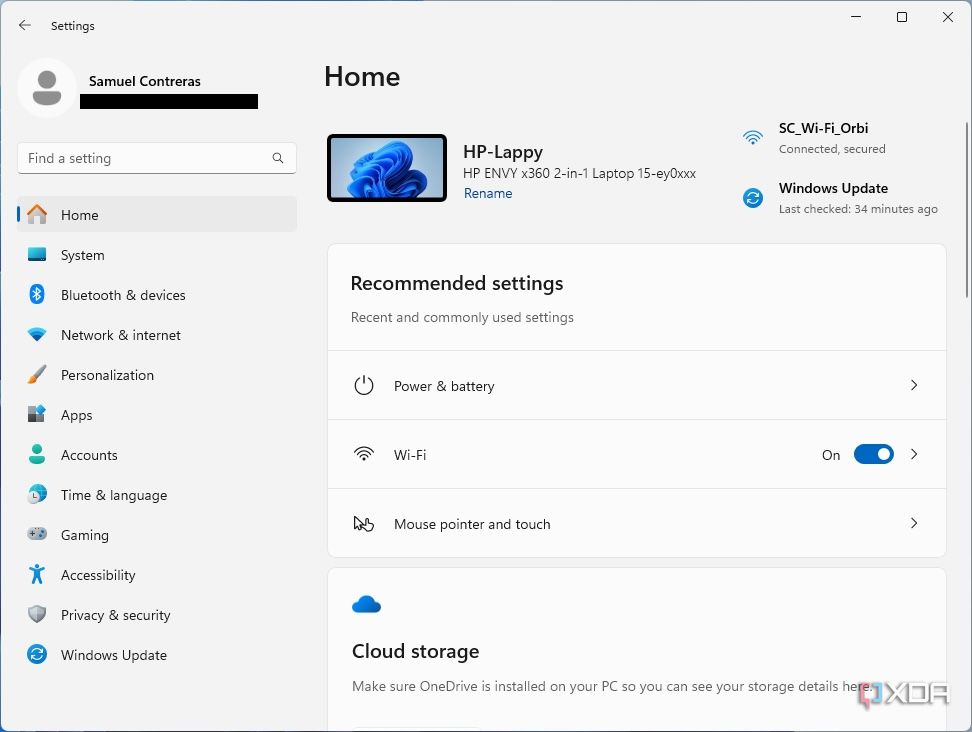The height and width of the screenshot is (732, 972).
Task: Turn off the Wi-Fi toggle switch
Action: 873,454
